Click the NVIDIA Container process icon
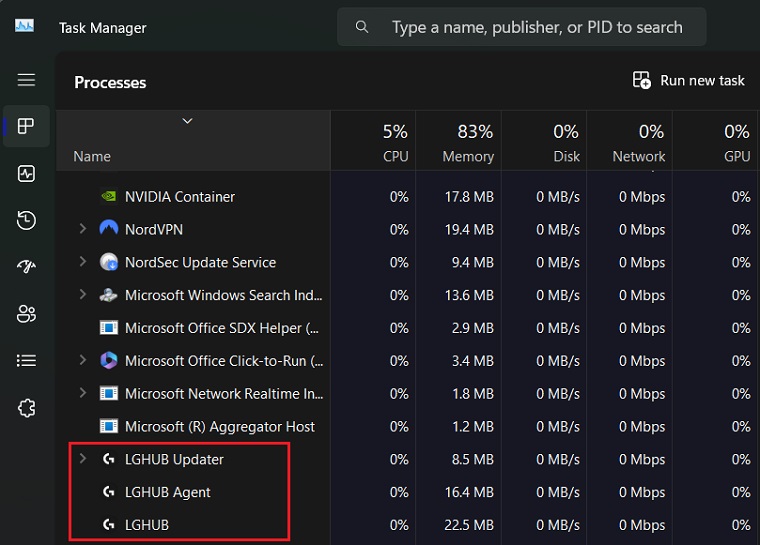Image resolution: width=760 pixels, height=545 pixels. tap(109, 196)
